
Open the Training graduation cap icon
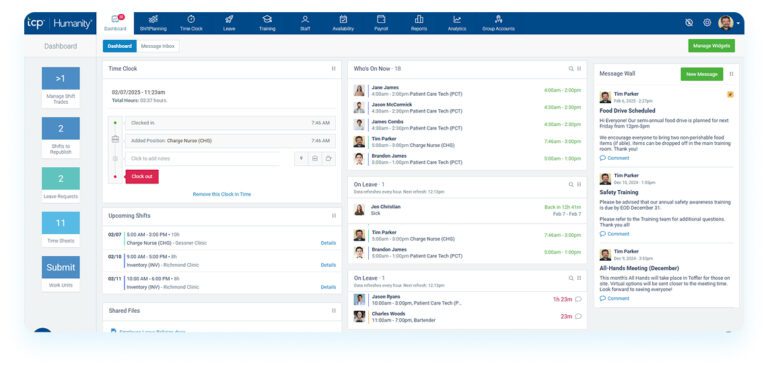coord(267,19)
